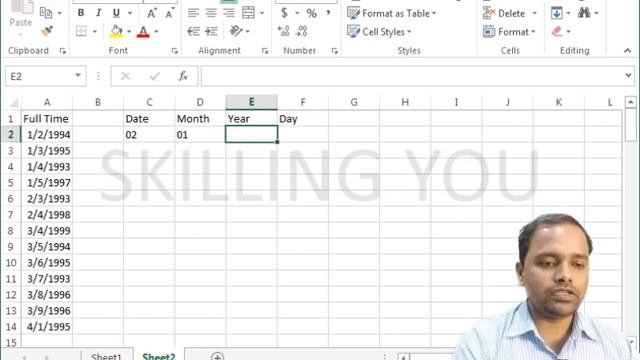The height and width of the screenshot is (360, 640).
Task: Switch to Sheet1 tab
Action: (x=106, y=356)
